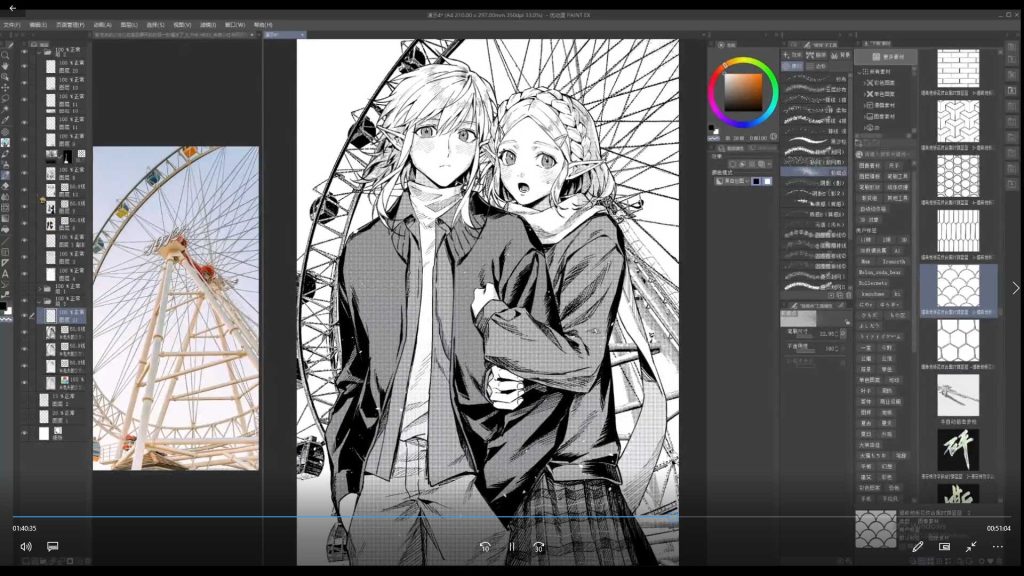Click the Melon_soda_bear material tag
Viewport: 1024px width, 576px height.
pyautogui.click(x=882, y=273)
